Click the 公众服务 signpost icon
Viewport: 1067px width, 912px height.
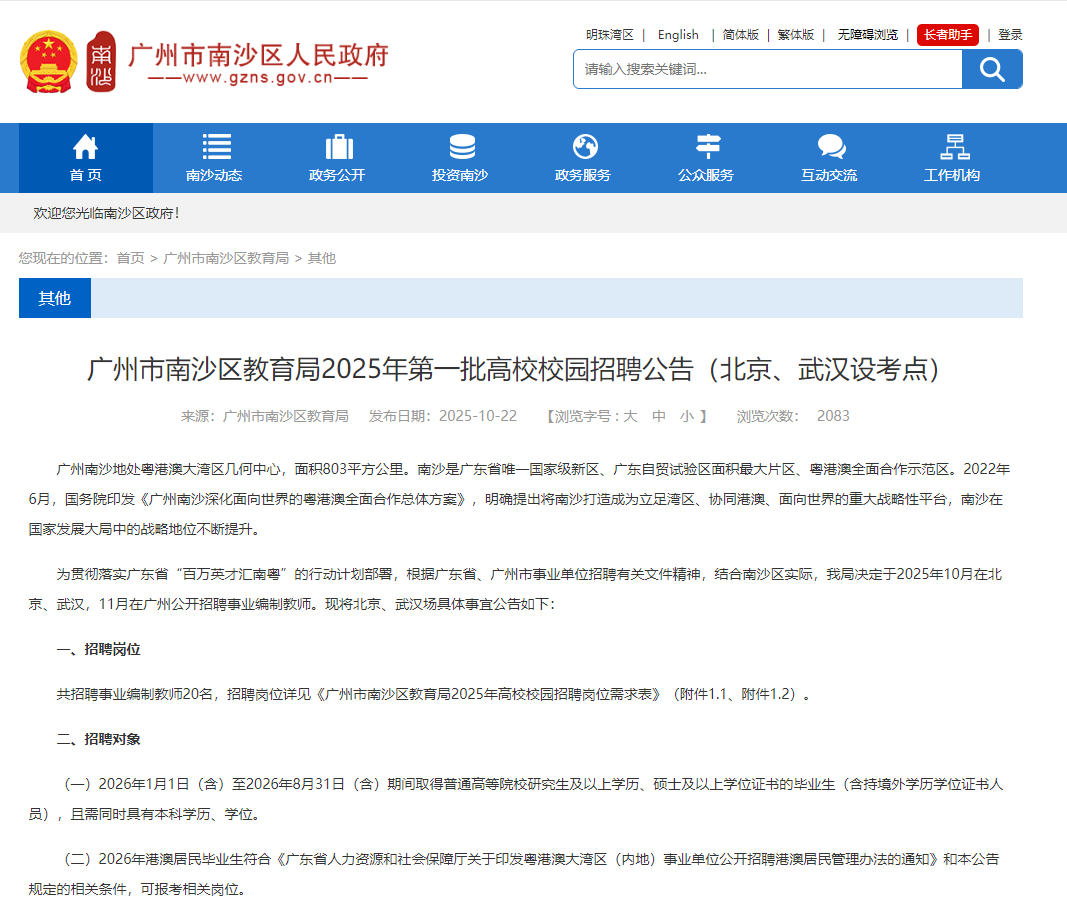pyautogui.click(x=708, y=147)
